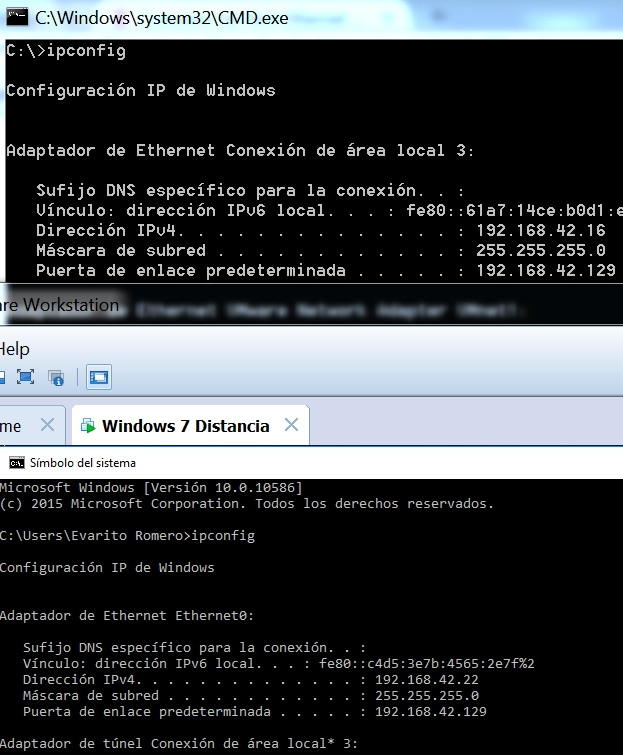Switch to the Home tab
The image size is (623, 755).
10,426
